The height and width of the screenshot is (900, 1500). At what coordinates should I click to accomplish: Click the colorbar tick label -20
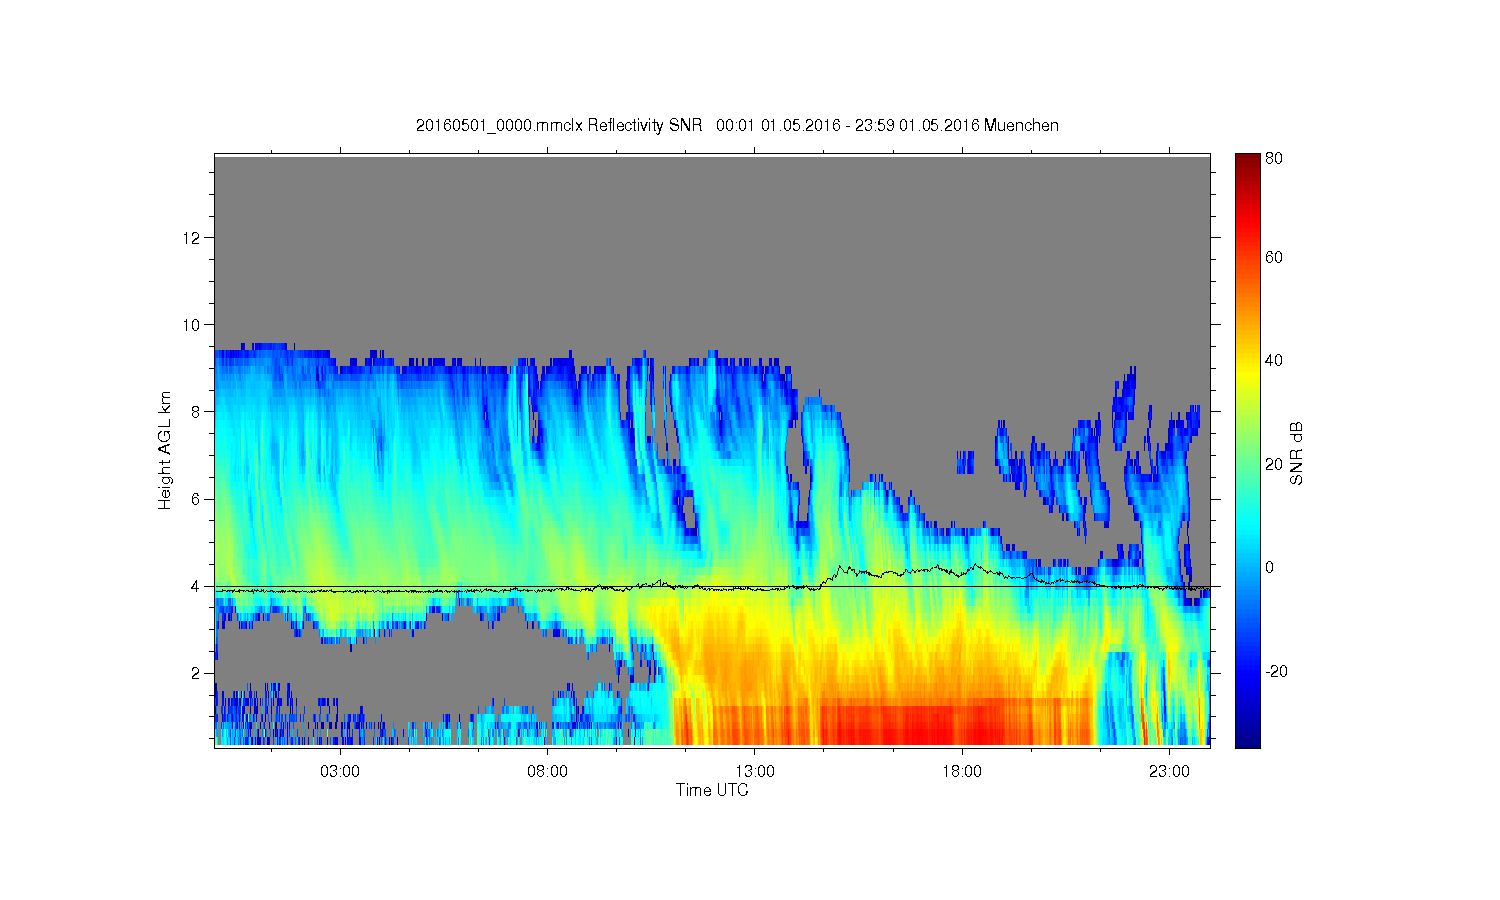[1276, 672]
